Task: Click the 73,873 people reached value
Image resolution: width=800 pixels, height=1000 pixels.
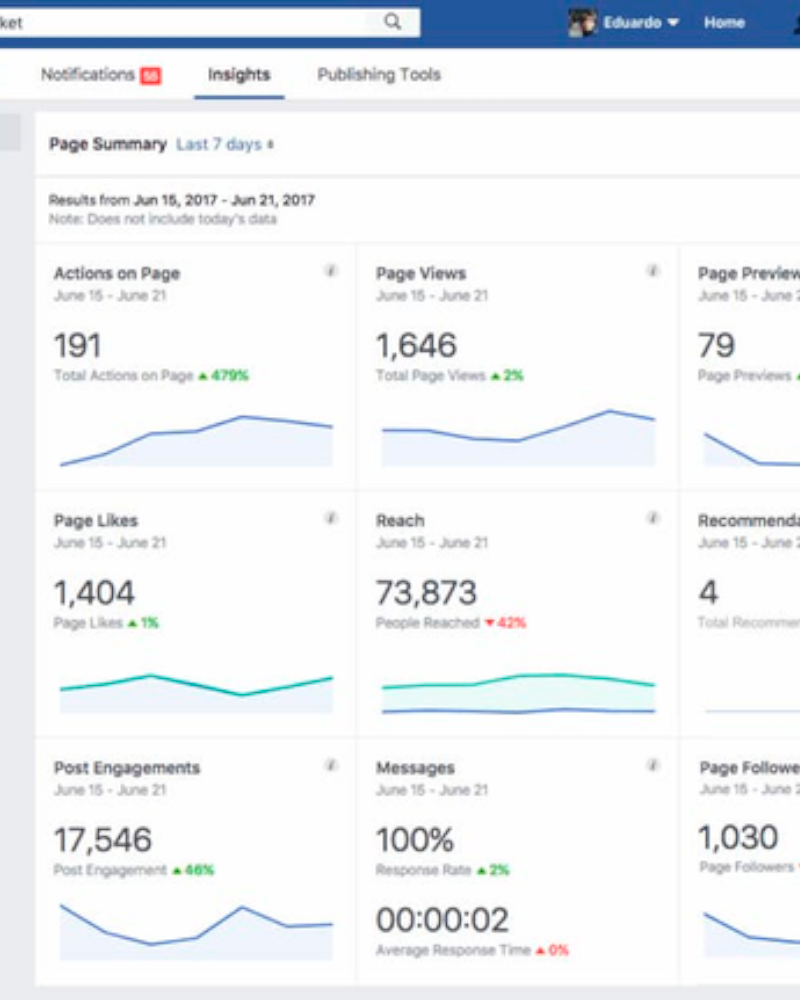Action: pos(426,592)
